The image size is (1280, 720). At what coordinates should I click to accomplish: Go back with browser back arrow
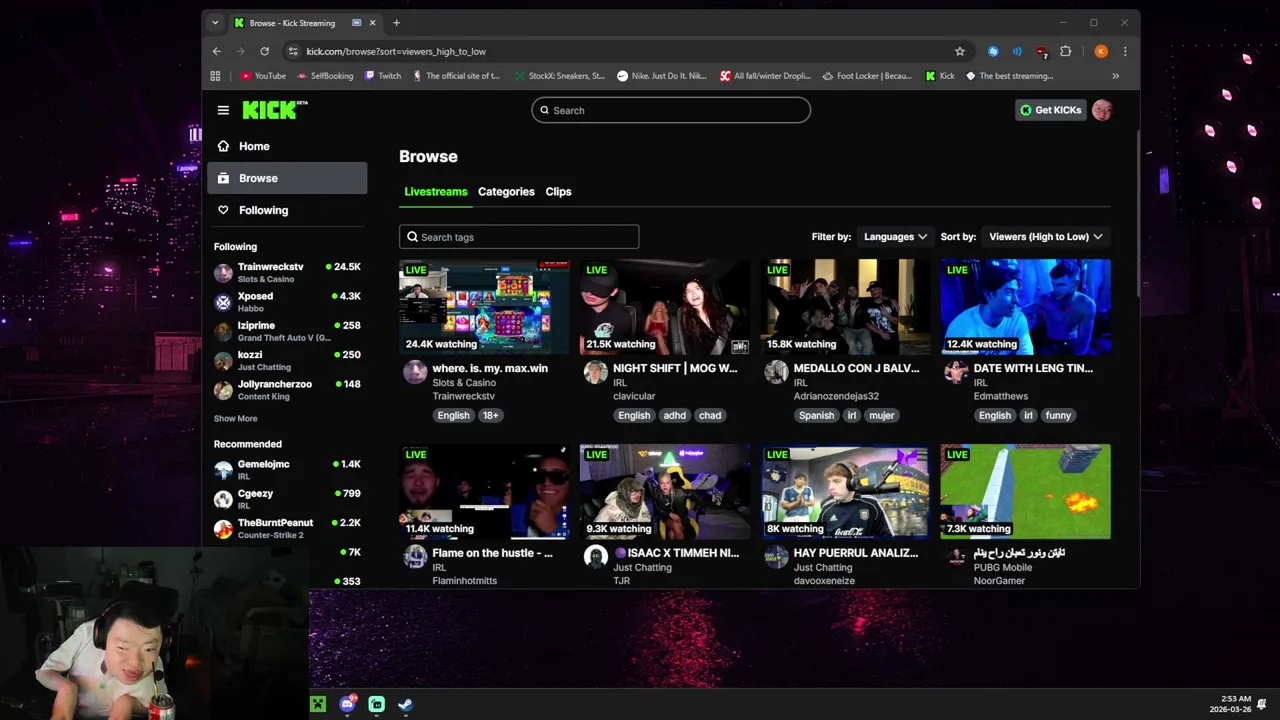click(x=217, y=51)
